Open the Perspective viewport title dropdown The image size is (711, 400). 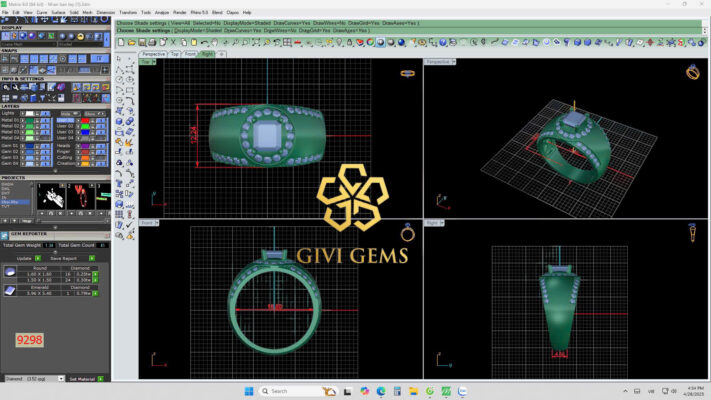tap(453, 62)
